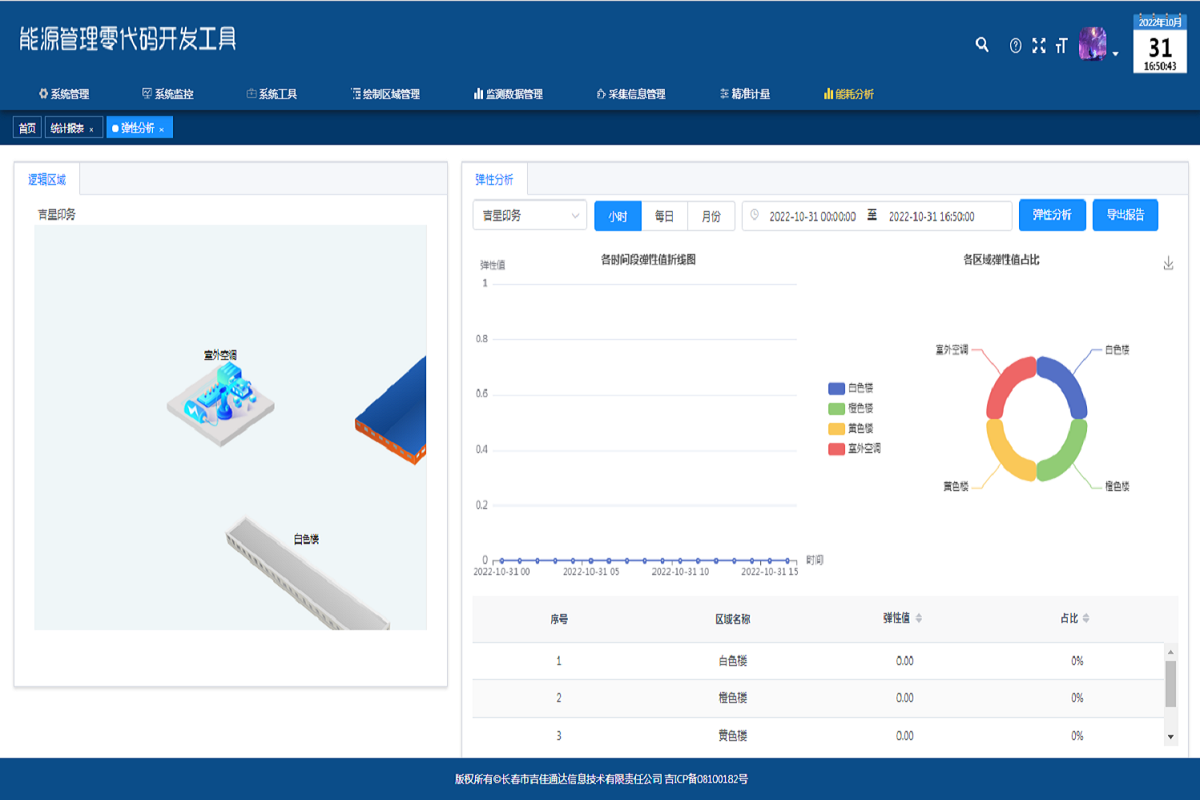The height and width of the screenshot is (800, 1200).
Task: Enter fullscreen using the expand icon
Action: tap(1039, 44)
